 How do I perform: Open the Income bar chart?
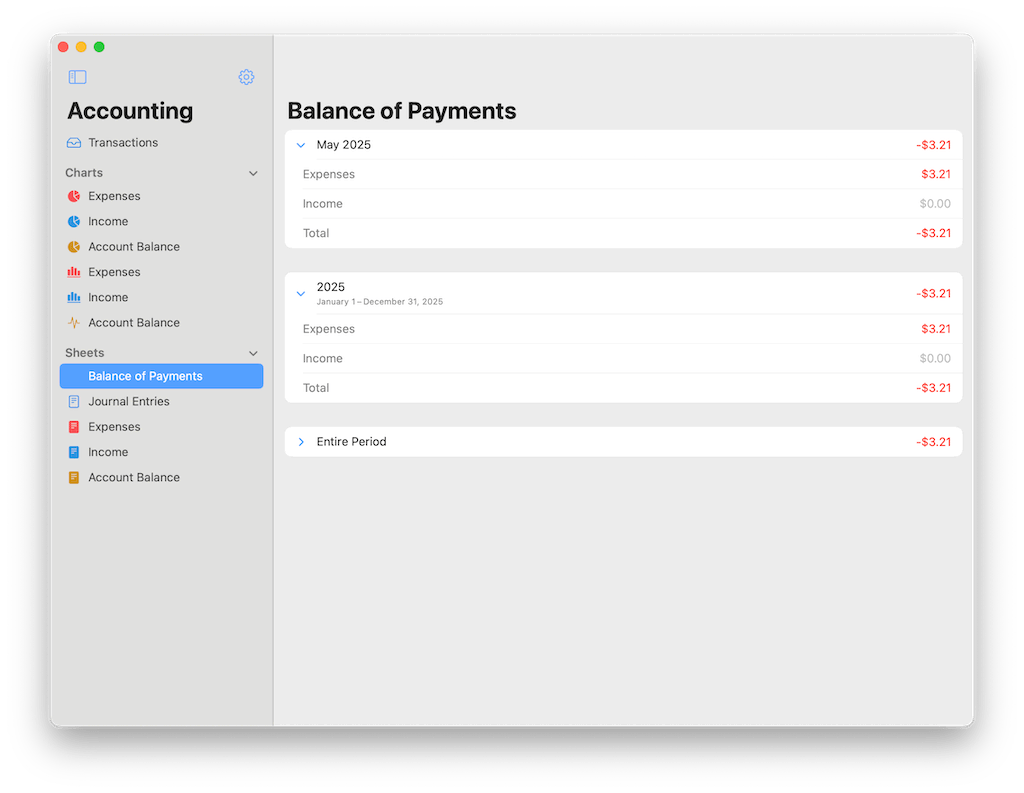coord(74,298)
